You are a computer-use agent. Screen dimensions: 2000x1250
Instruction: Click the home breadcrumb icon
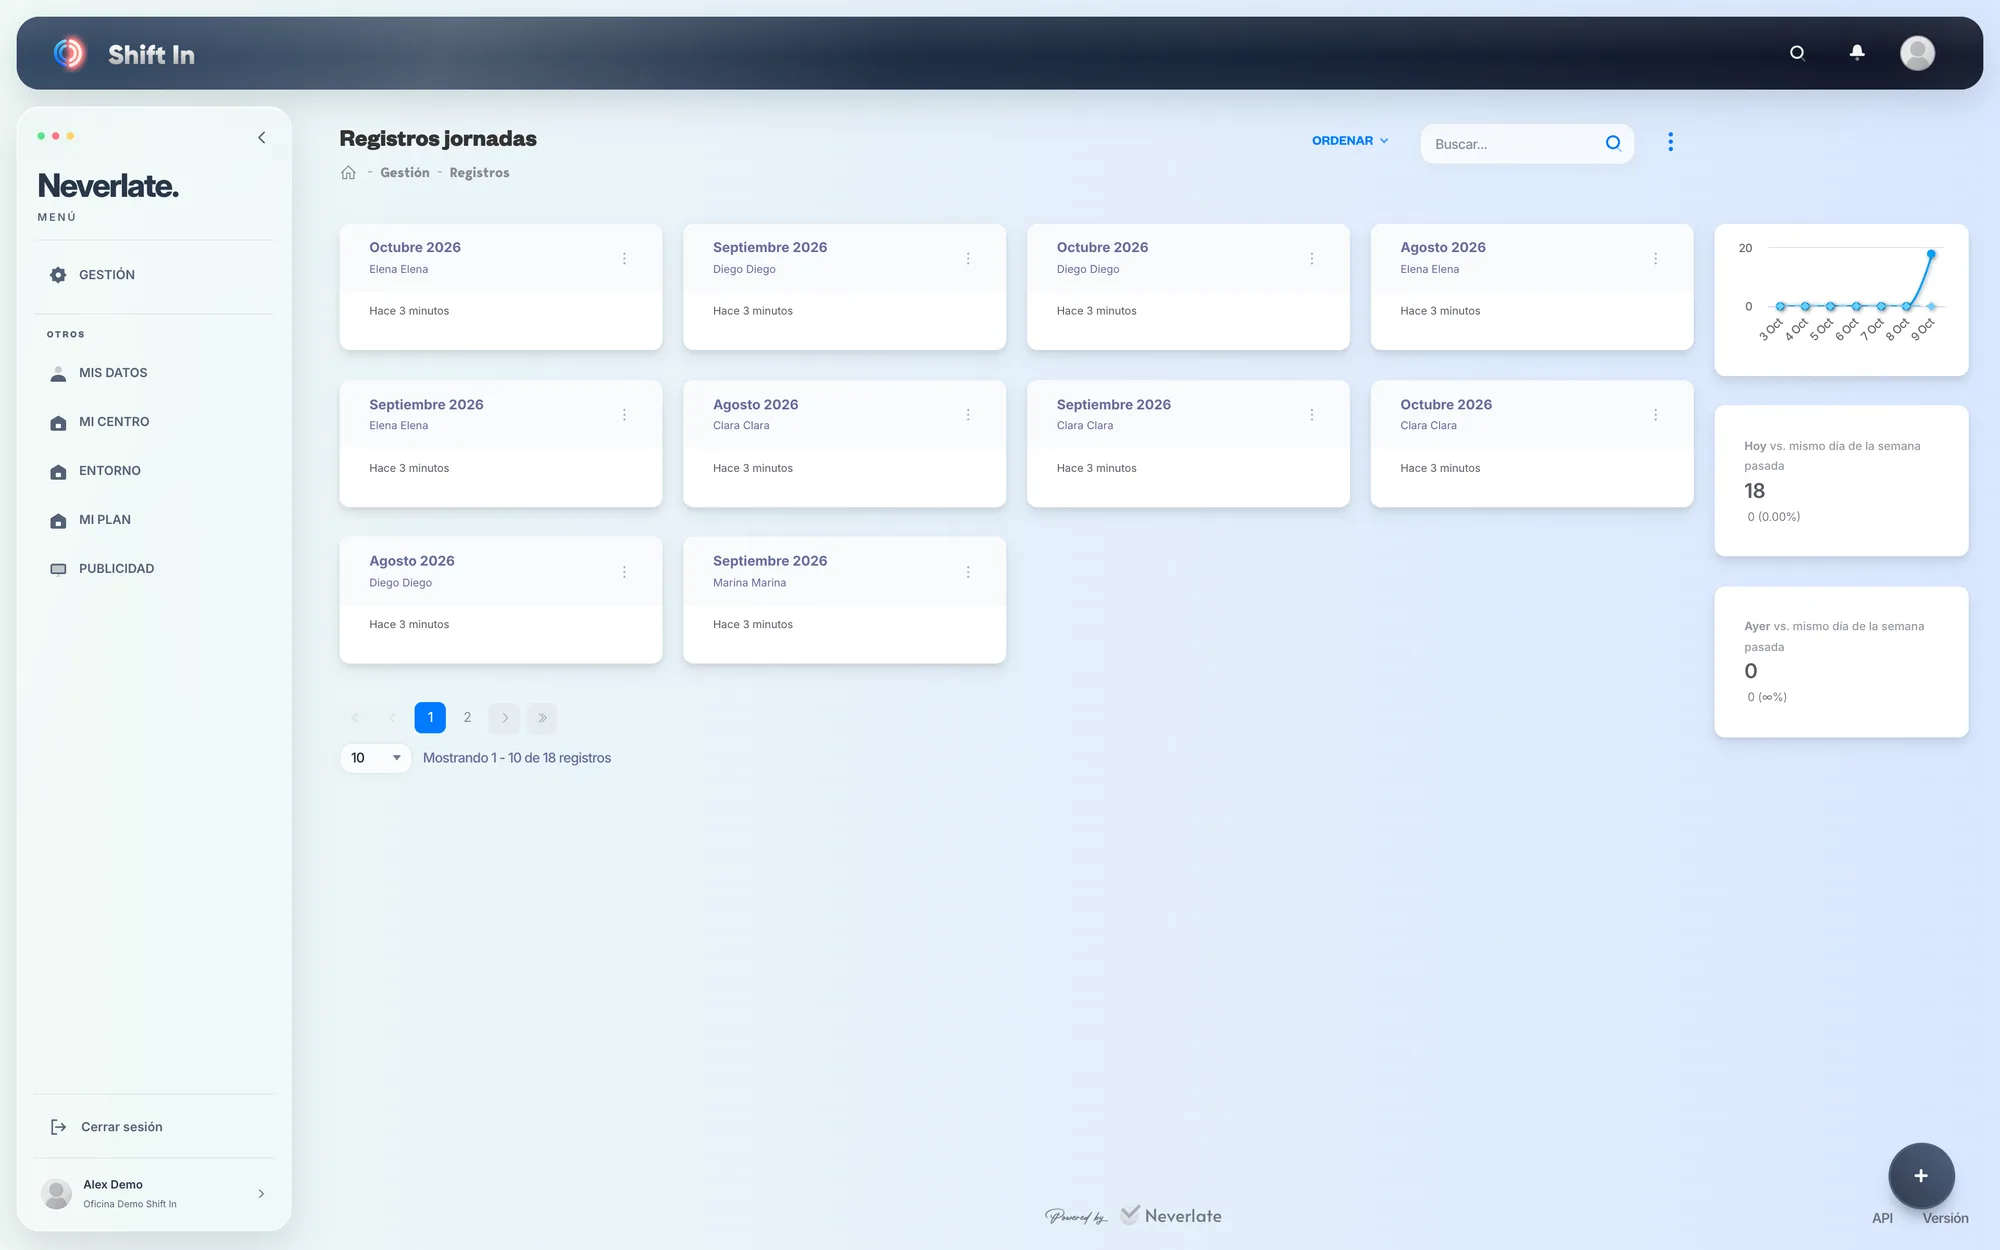click(348, 173)
